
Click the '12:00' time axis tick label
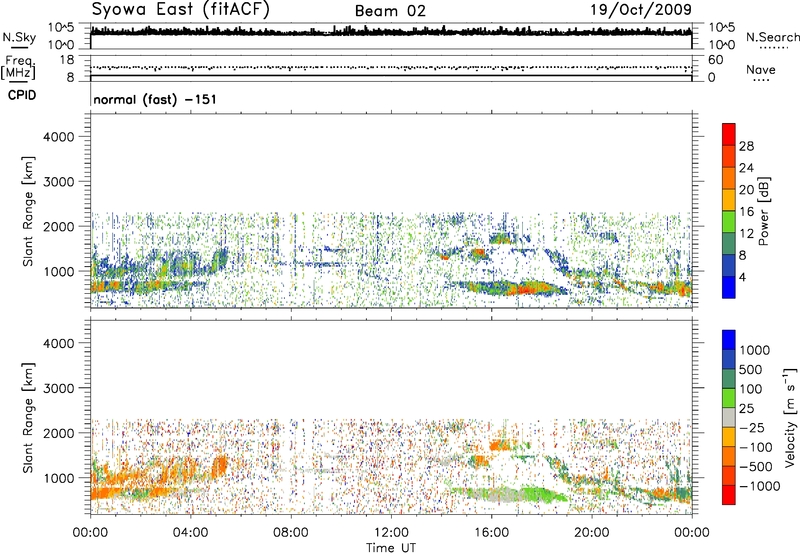[391, 533]
